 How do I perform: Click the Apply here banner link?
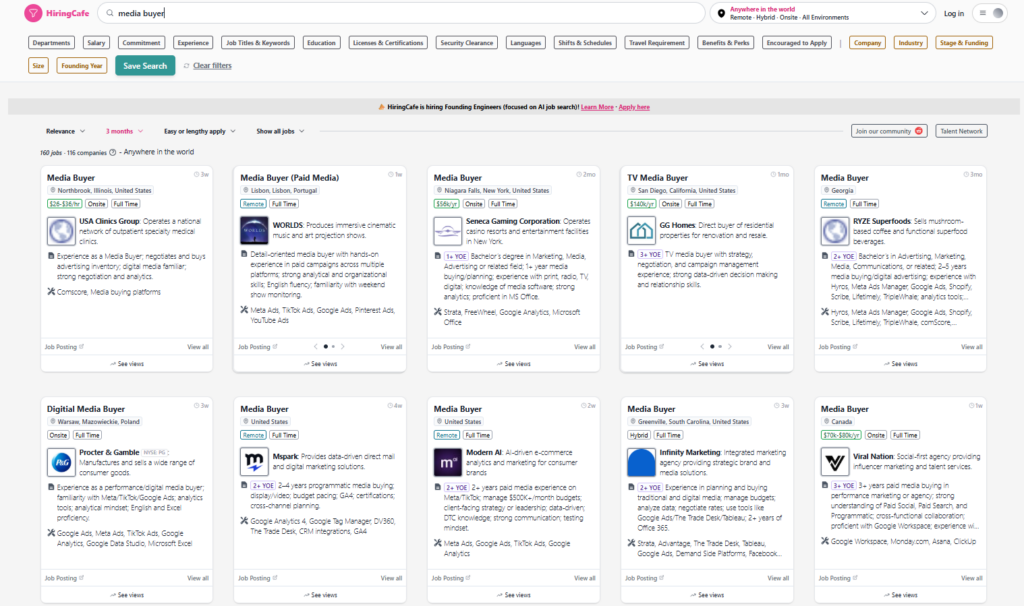pyautogui.click(x=634, y=107)
